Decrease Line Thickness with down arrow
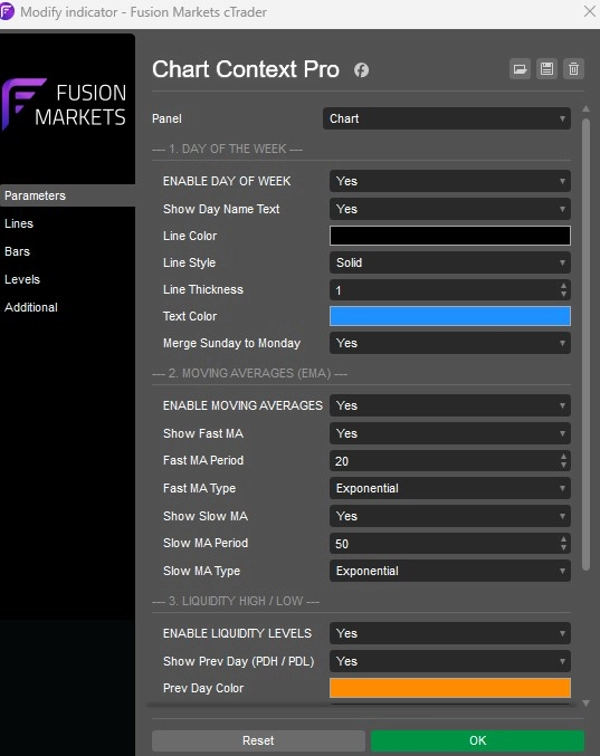Viewport: 600px width, 756px height. click(x=563, y=294)
